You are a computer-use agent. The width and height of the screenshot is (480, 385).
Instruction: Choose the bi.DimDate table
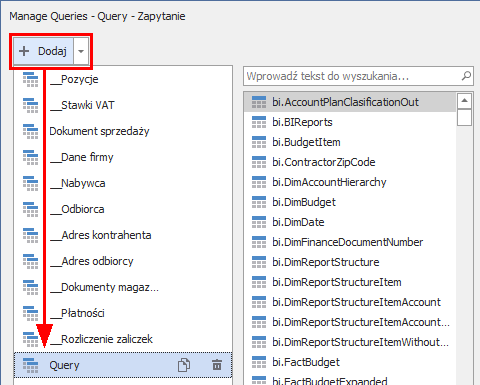(298, 222)
